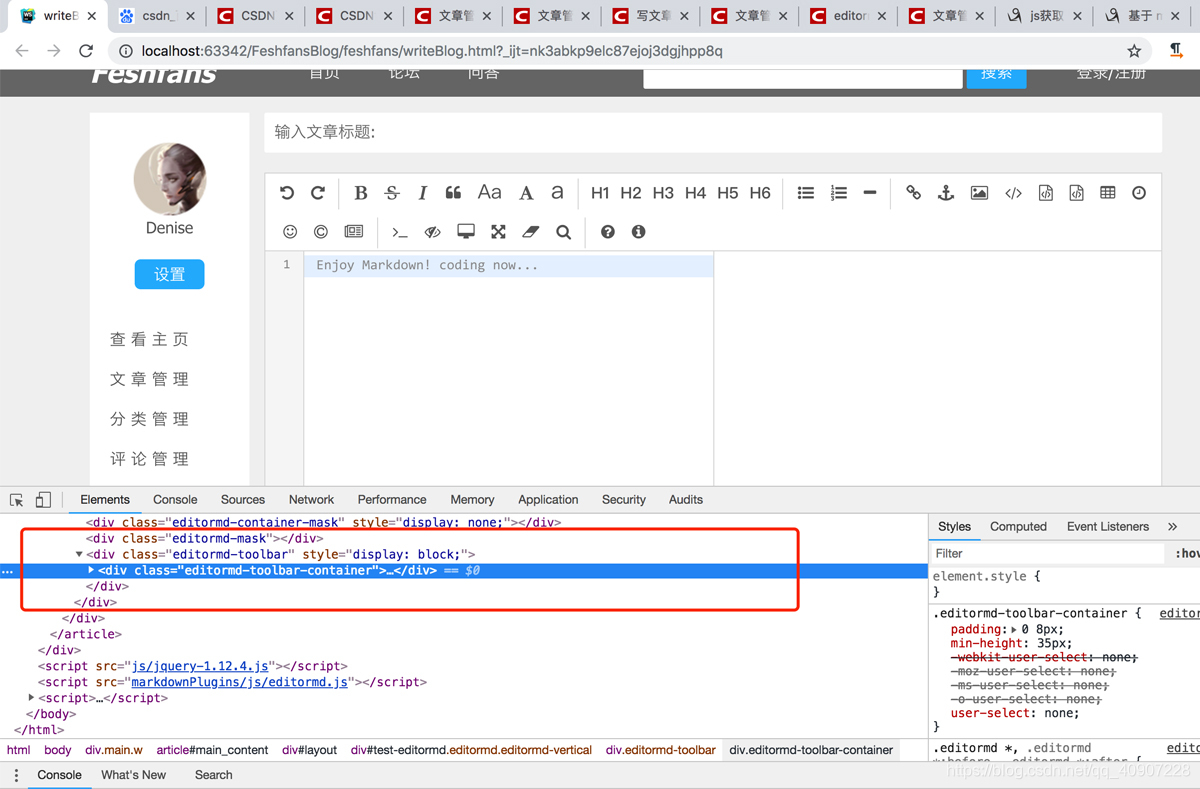Click the blue 设置 button
Viewport: 1200px width, 789px height.
click(x=169, y=274)
